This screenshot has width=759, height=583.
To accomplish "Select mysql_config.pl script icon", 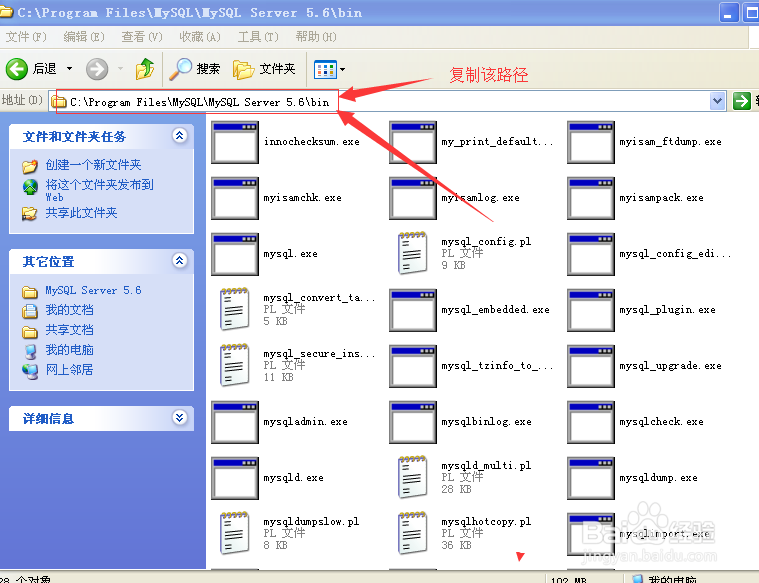I will (413, 253).
